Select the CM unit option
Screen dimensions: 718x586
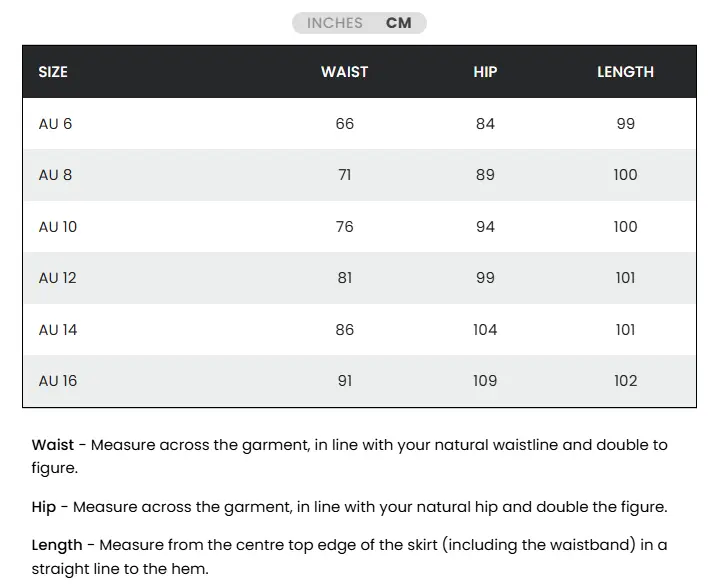pos(398,23)
